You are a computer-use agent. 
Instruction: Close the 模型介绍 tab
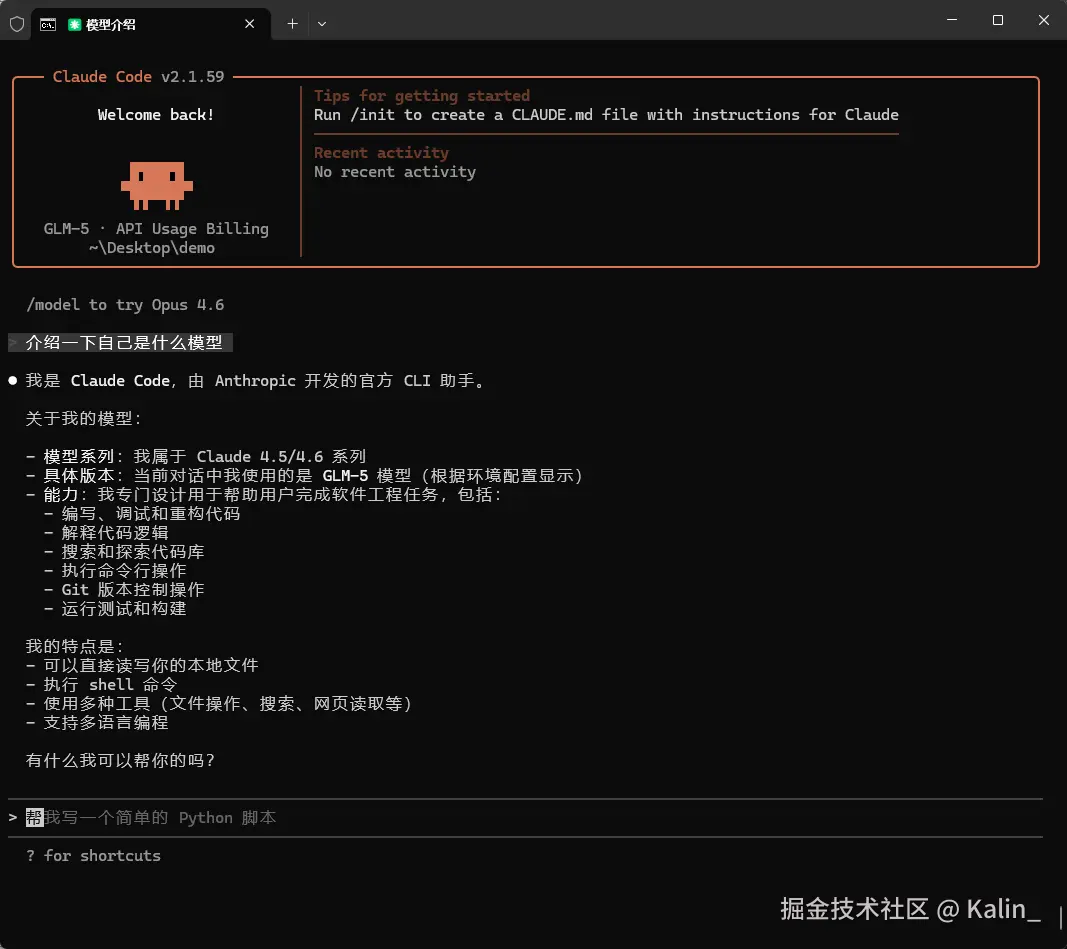[250, 24]
